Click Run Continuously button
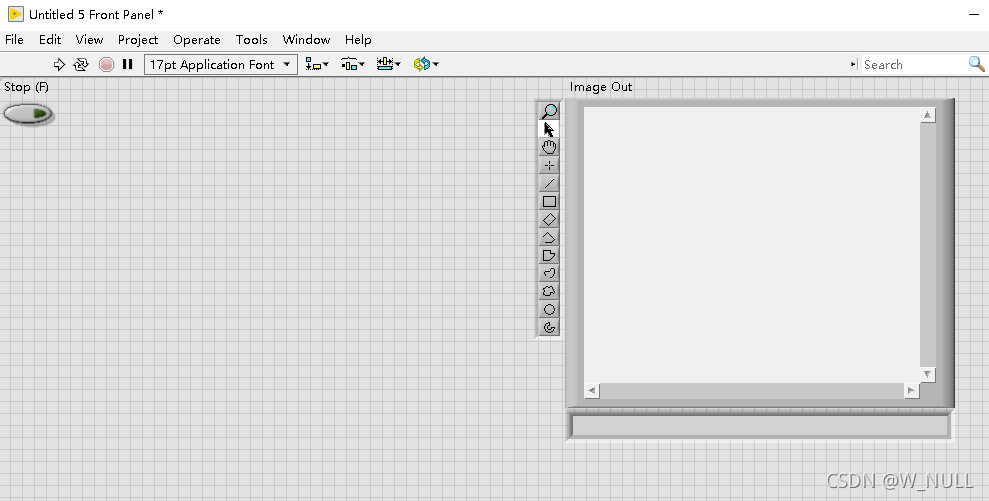Viewport: 989px width, 501px height. pyautogui.click(x=81, y=64)
